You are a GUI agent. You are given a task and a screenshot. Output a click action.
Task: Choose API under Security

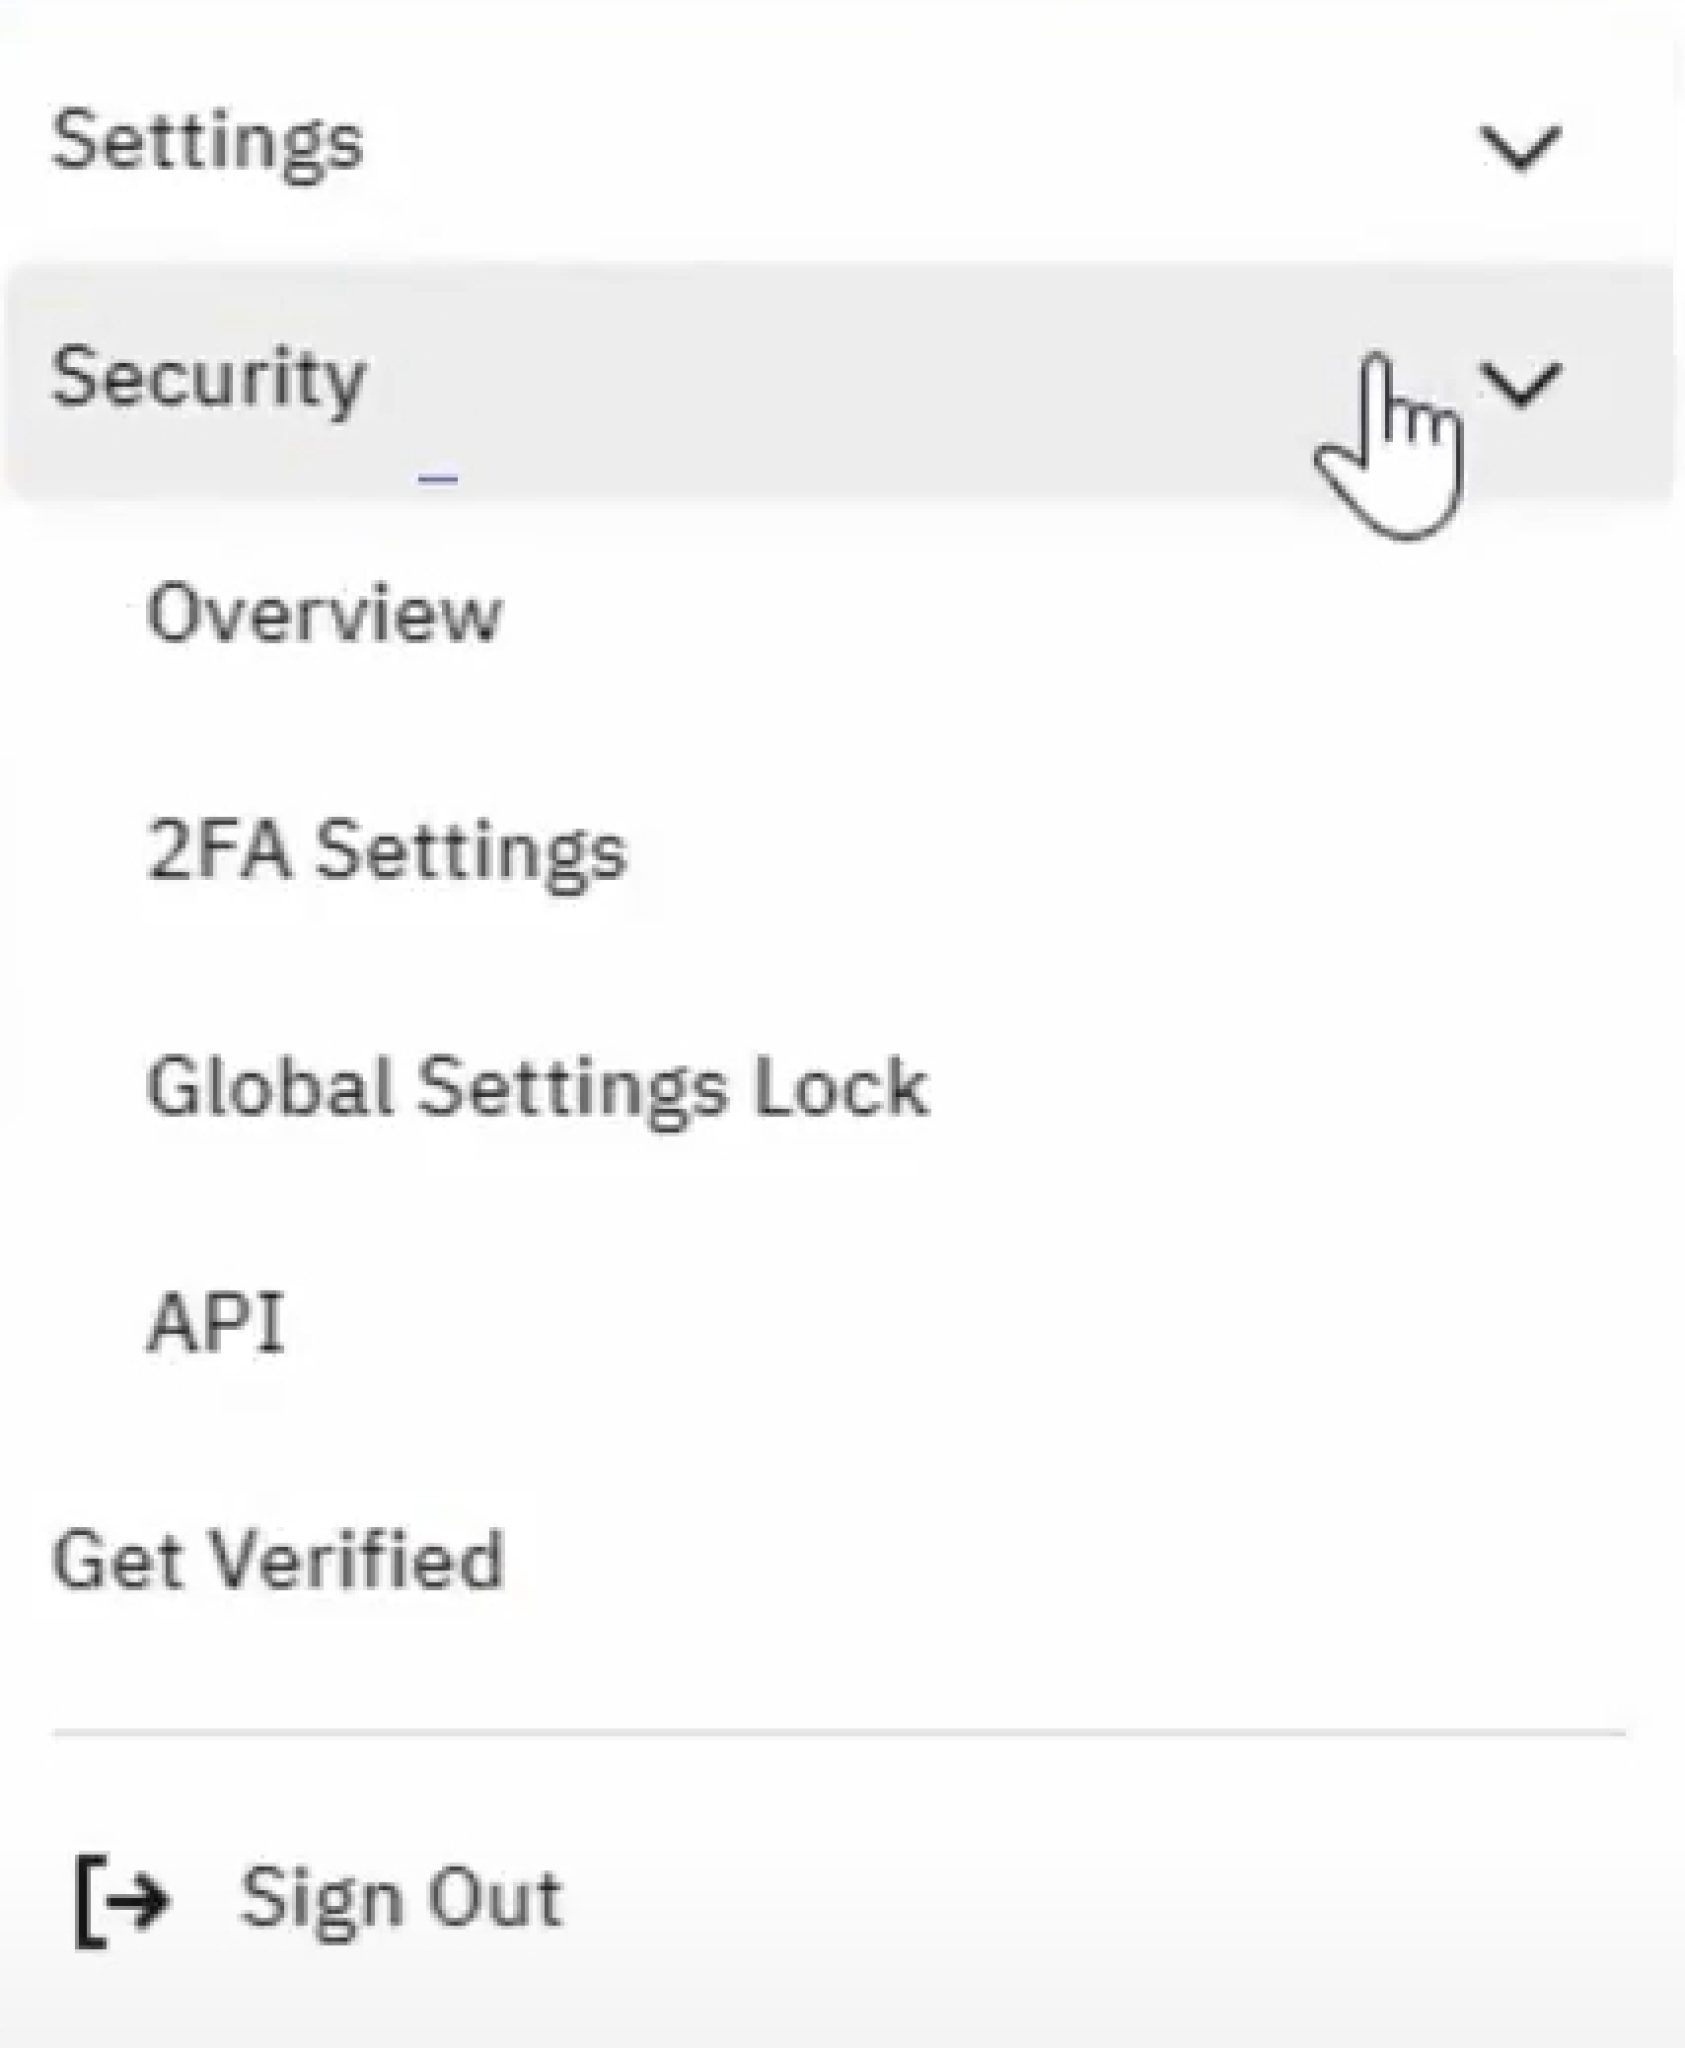(x=216, y=1323)
